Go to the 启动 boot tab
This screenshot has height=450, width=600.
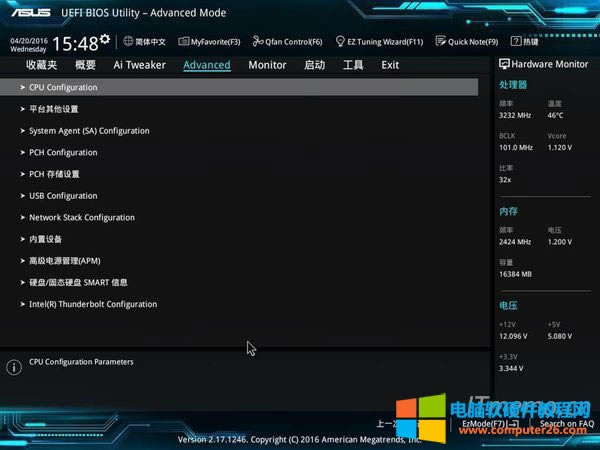pyautogui.click(x=315, y=65)
